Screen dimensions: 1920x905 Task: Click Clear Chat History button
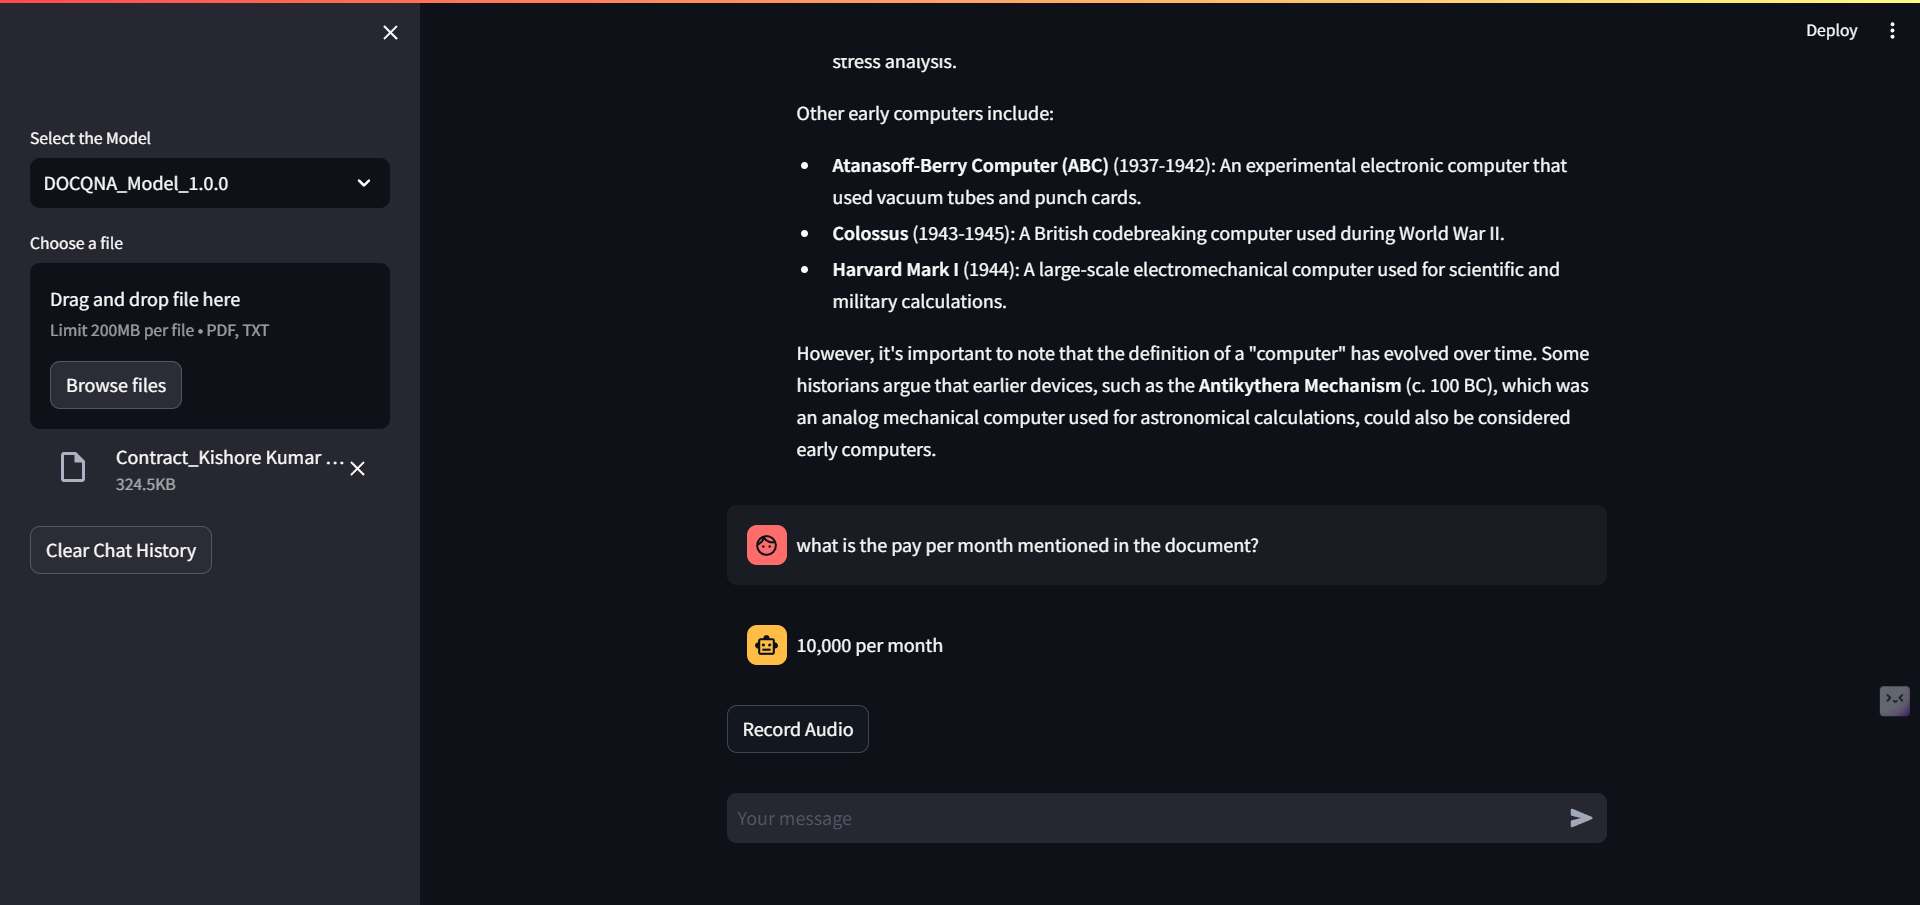pyautogui.click(x=121, y=550)
